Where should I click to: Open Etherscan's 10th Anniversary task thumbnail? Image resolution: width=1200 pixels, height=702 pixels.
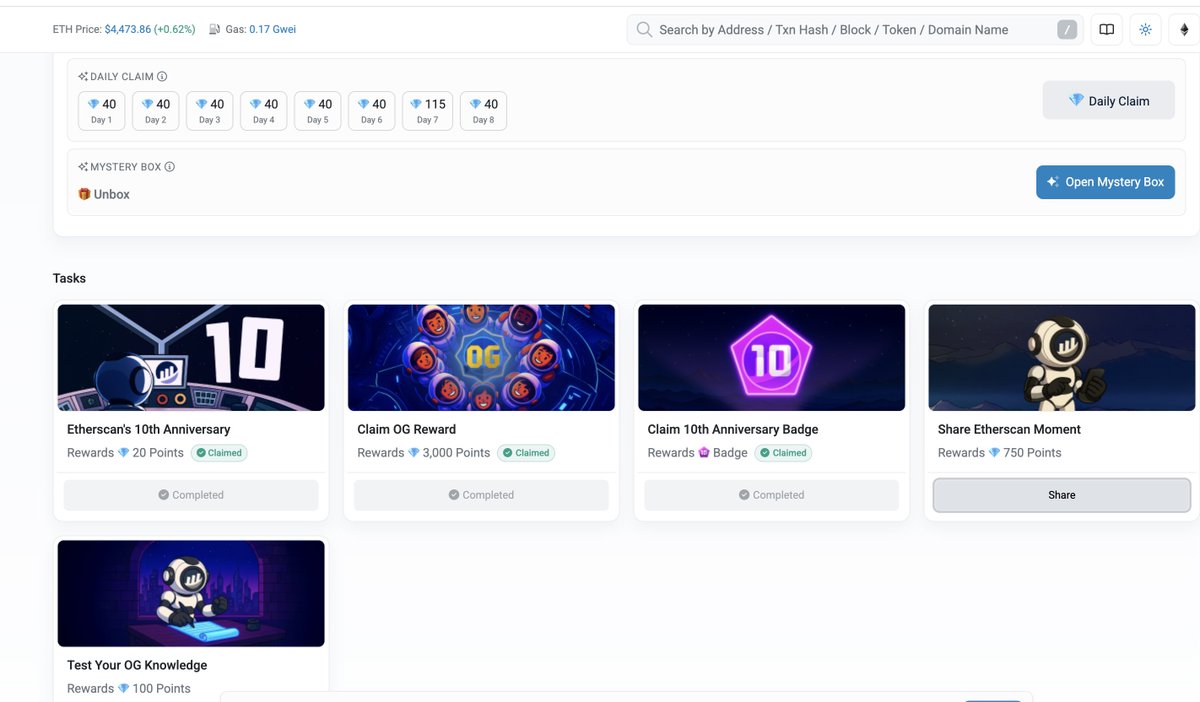(191, 358)
